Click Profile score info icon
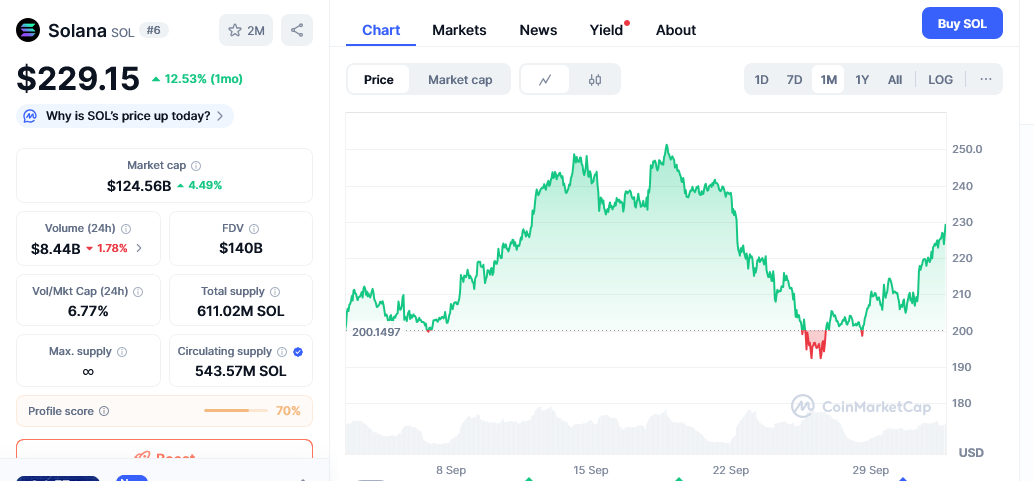This screenshot has height=481, width=1034. pyautogui.click(x=104, y=411)
